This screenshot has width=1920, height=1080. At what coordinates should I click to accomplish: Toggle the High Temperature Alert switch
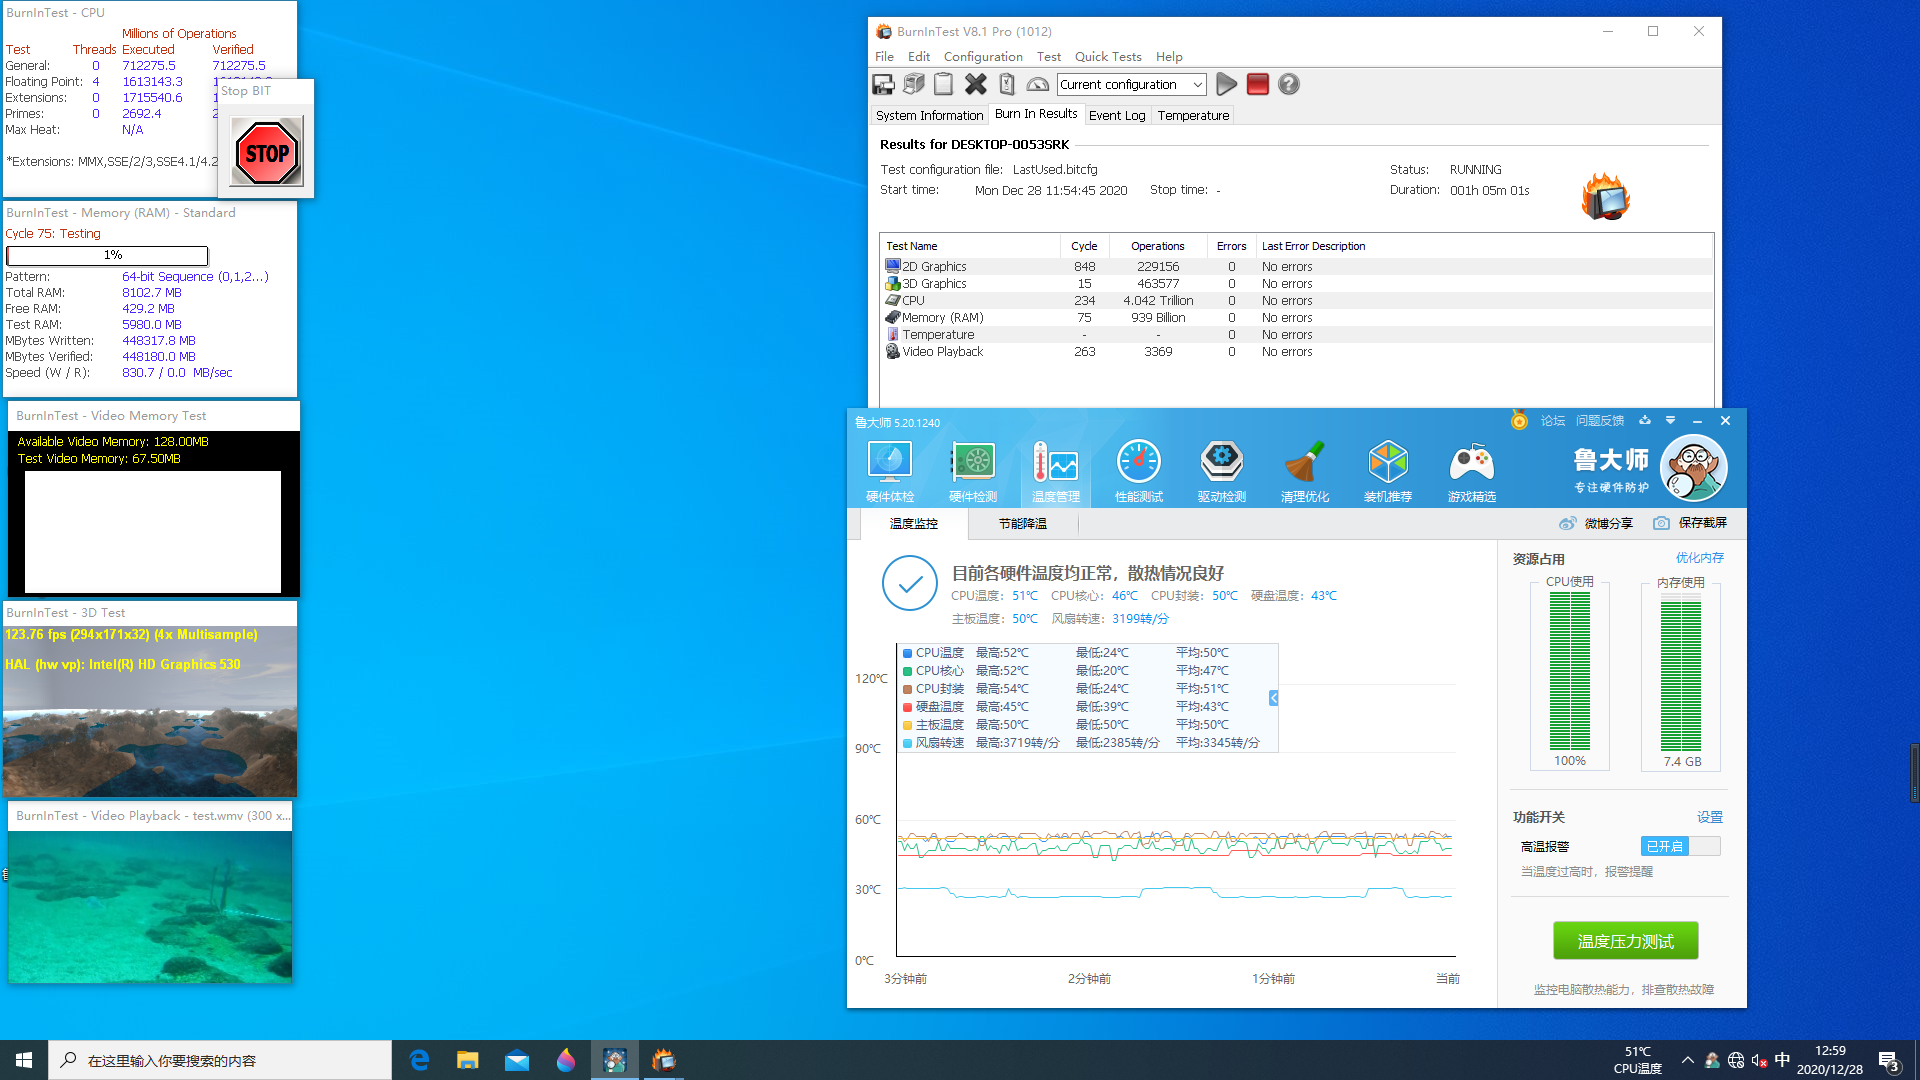1677,845
